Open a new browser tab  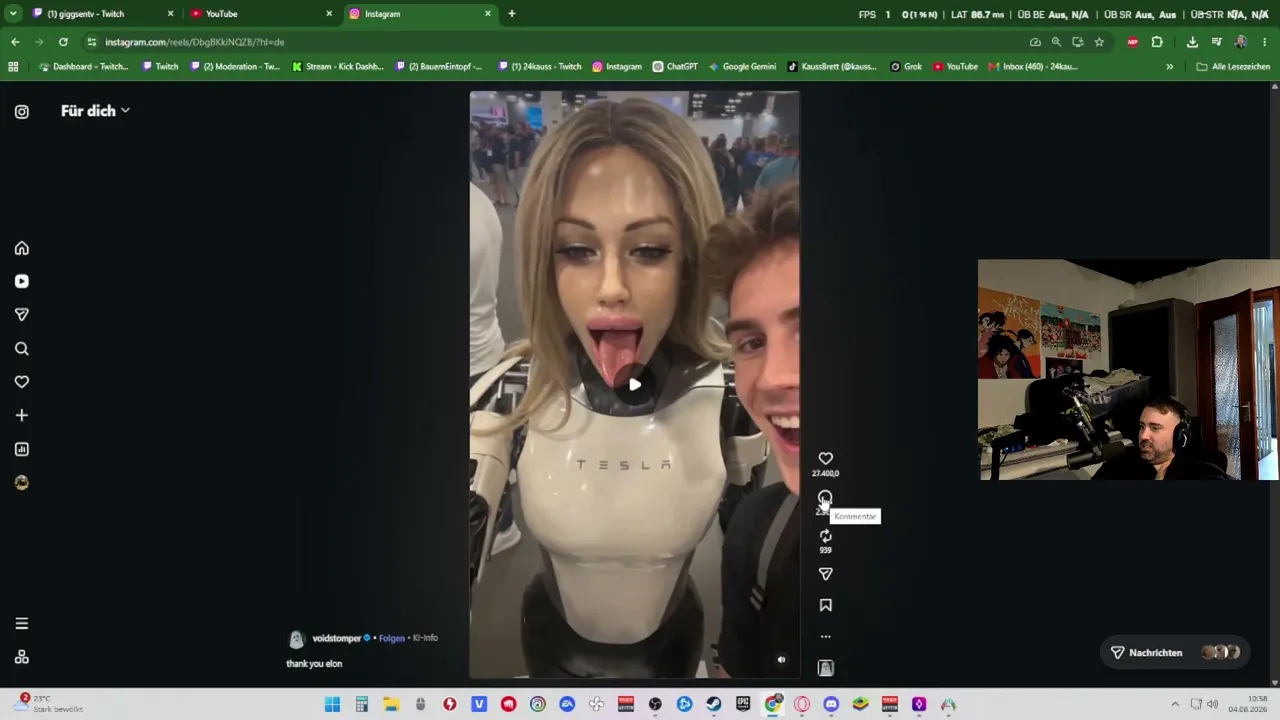tap(512, 14)
